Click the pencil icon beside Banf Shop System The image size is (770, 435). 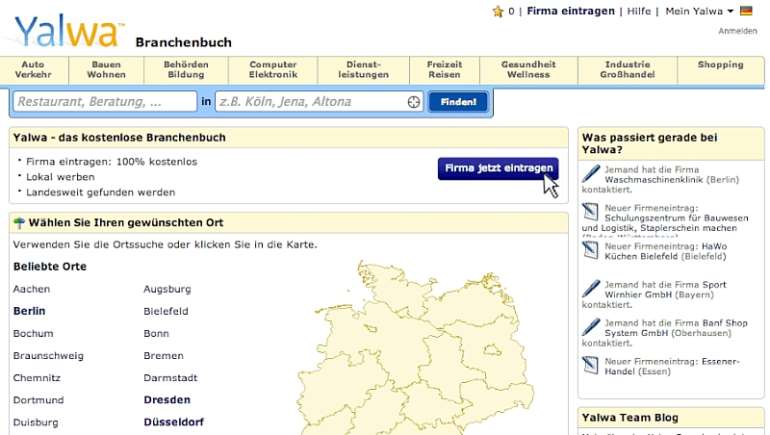click(x=591, y=326)
